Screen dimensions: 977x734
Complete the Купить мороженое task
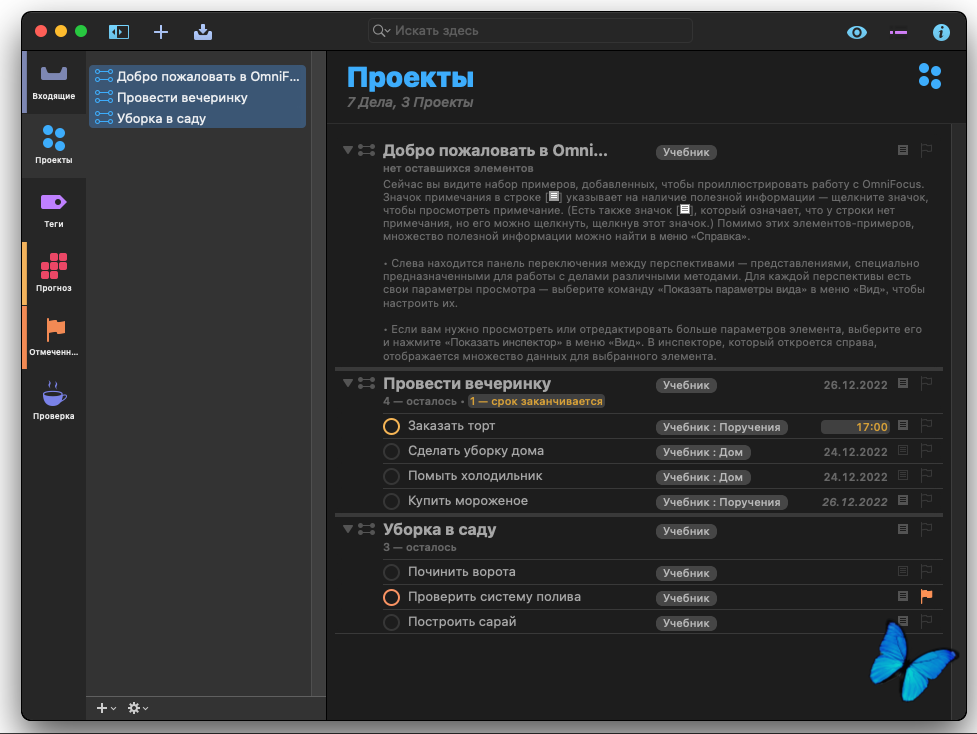pyautogui.click(x=391, y=501)
